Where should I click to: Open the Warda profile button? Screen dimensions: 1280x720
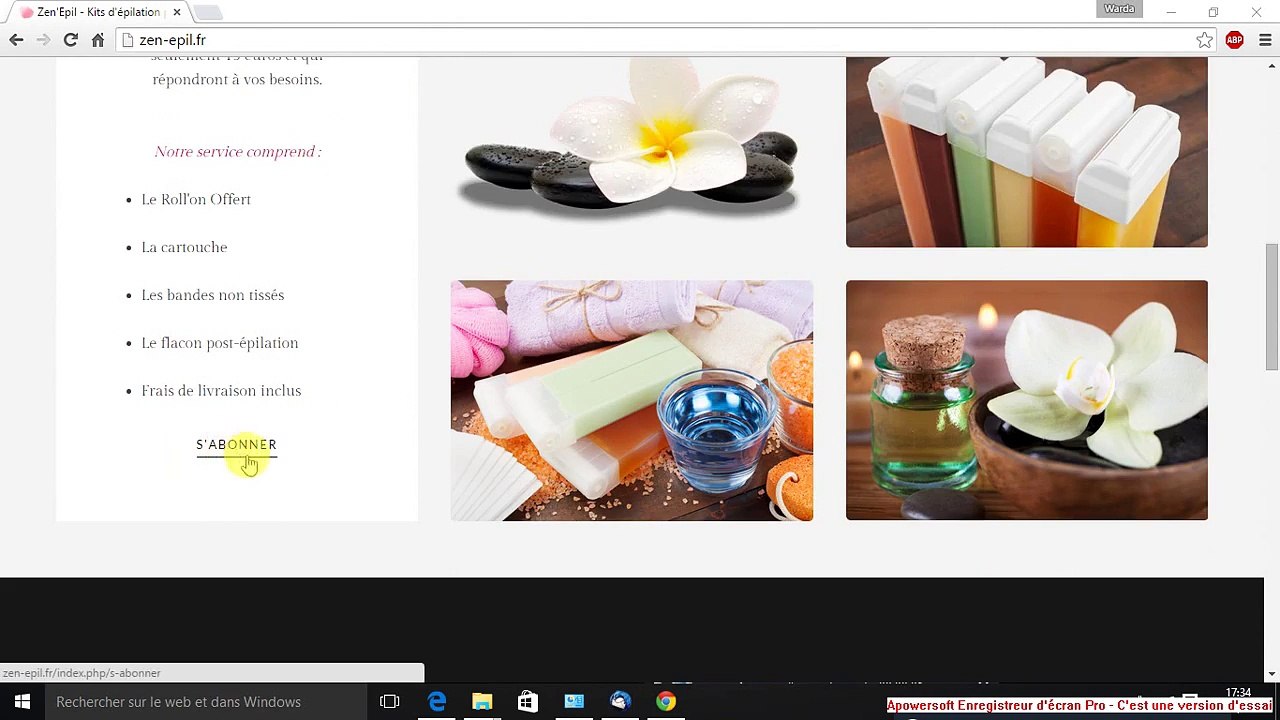point(1119,9)
